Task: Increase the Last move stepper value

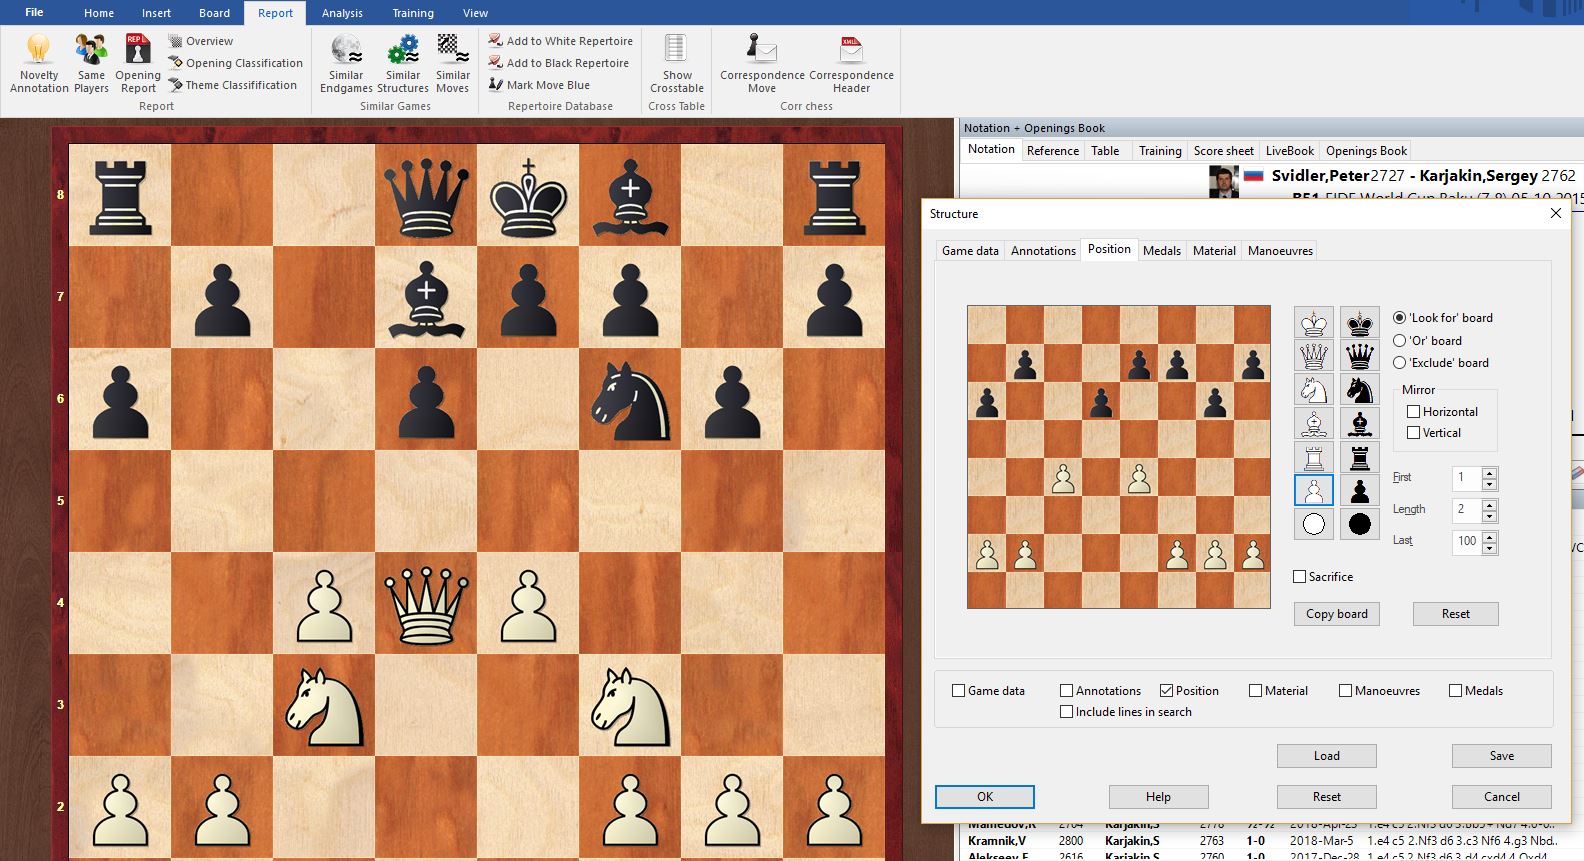Action: click(1489, 536)
